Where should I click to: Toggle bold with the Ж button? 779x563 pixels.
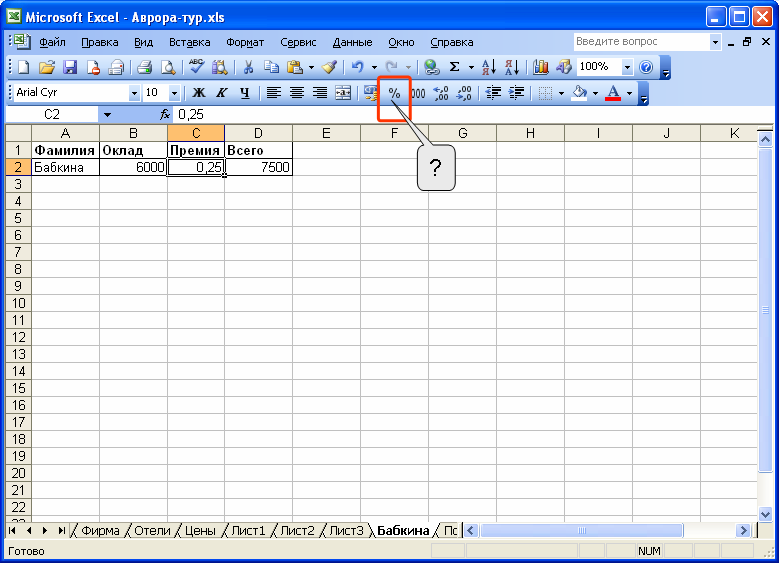coord(198,93)
